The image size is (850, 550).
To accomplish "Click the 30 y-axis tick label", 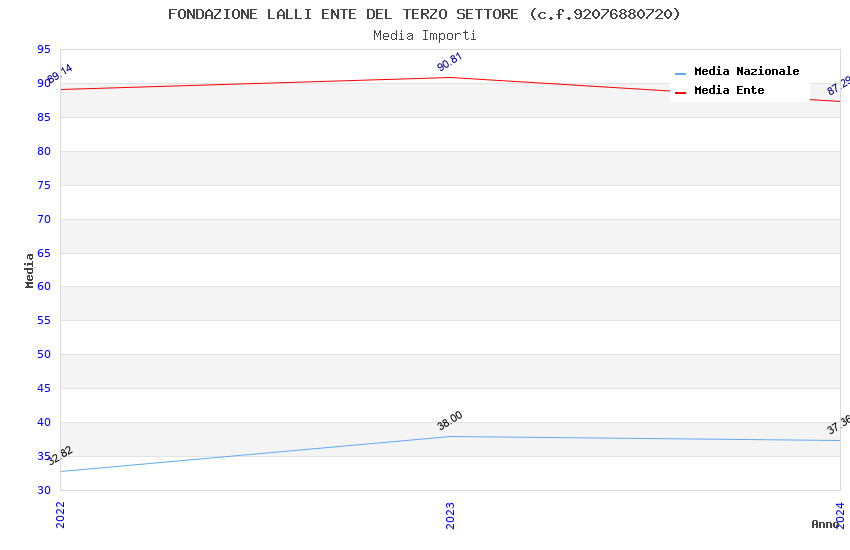I will 44,490.
